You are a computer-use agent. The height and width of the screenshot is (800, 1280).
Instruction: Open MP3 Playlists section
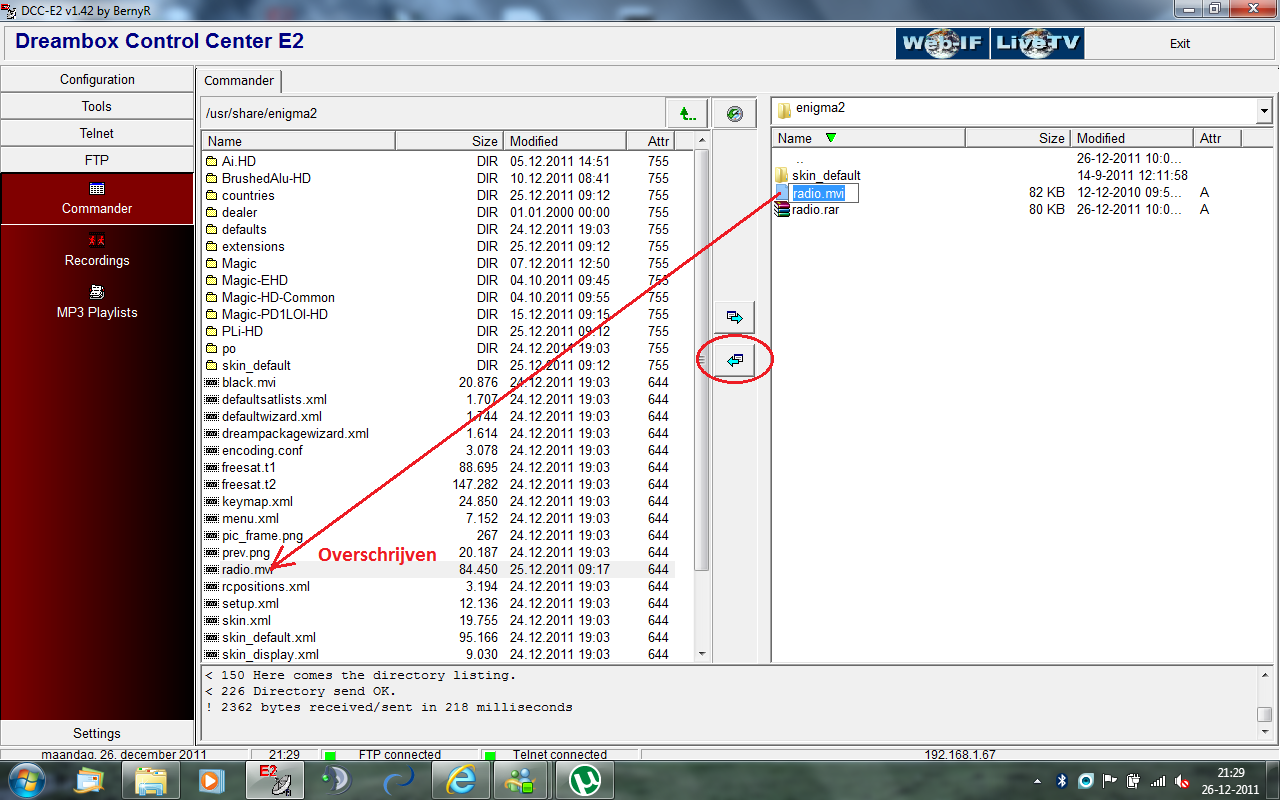pos(97,302)
